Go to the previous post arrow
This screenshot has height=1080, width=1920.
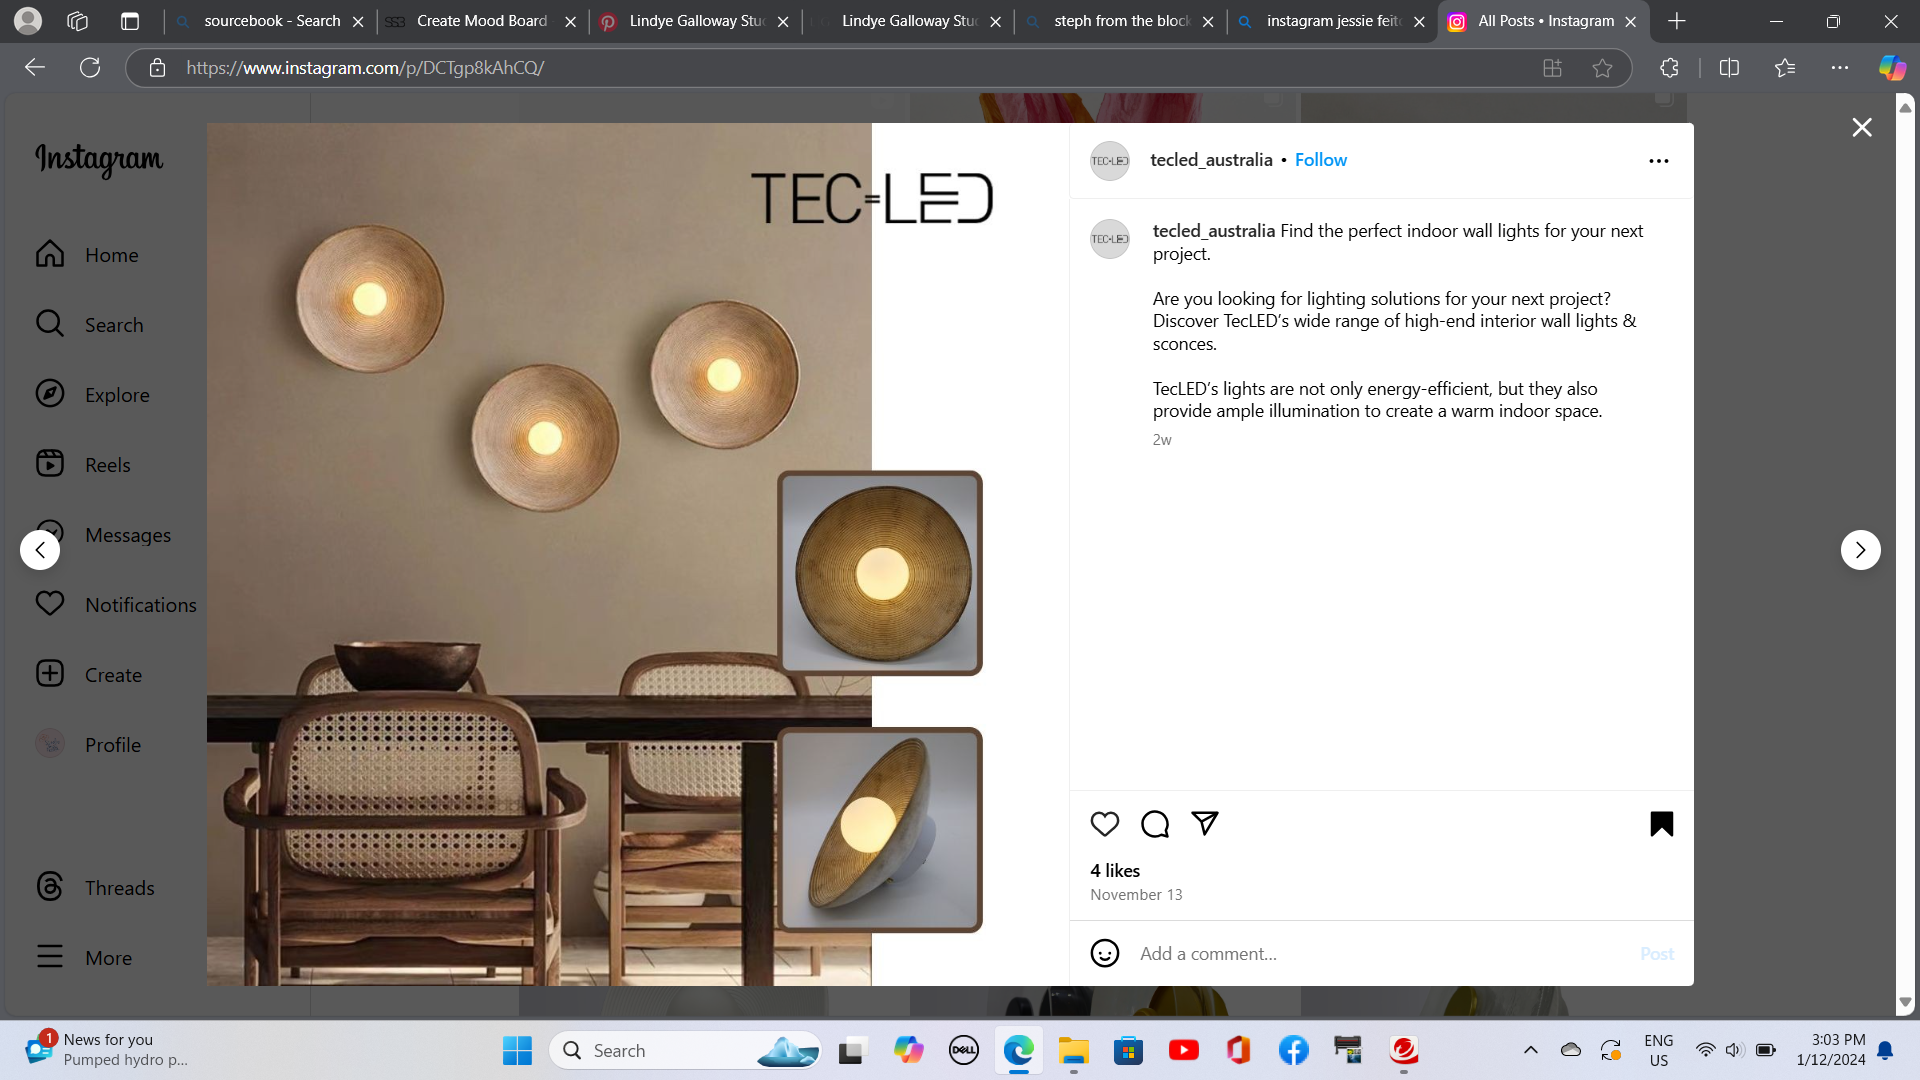[x=40, y=550]
